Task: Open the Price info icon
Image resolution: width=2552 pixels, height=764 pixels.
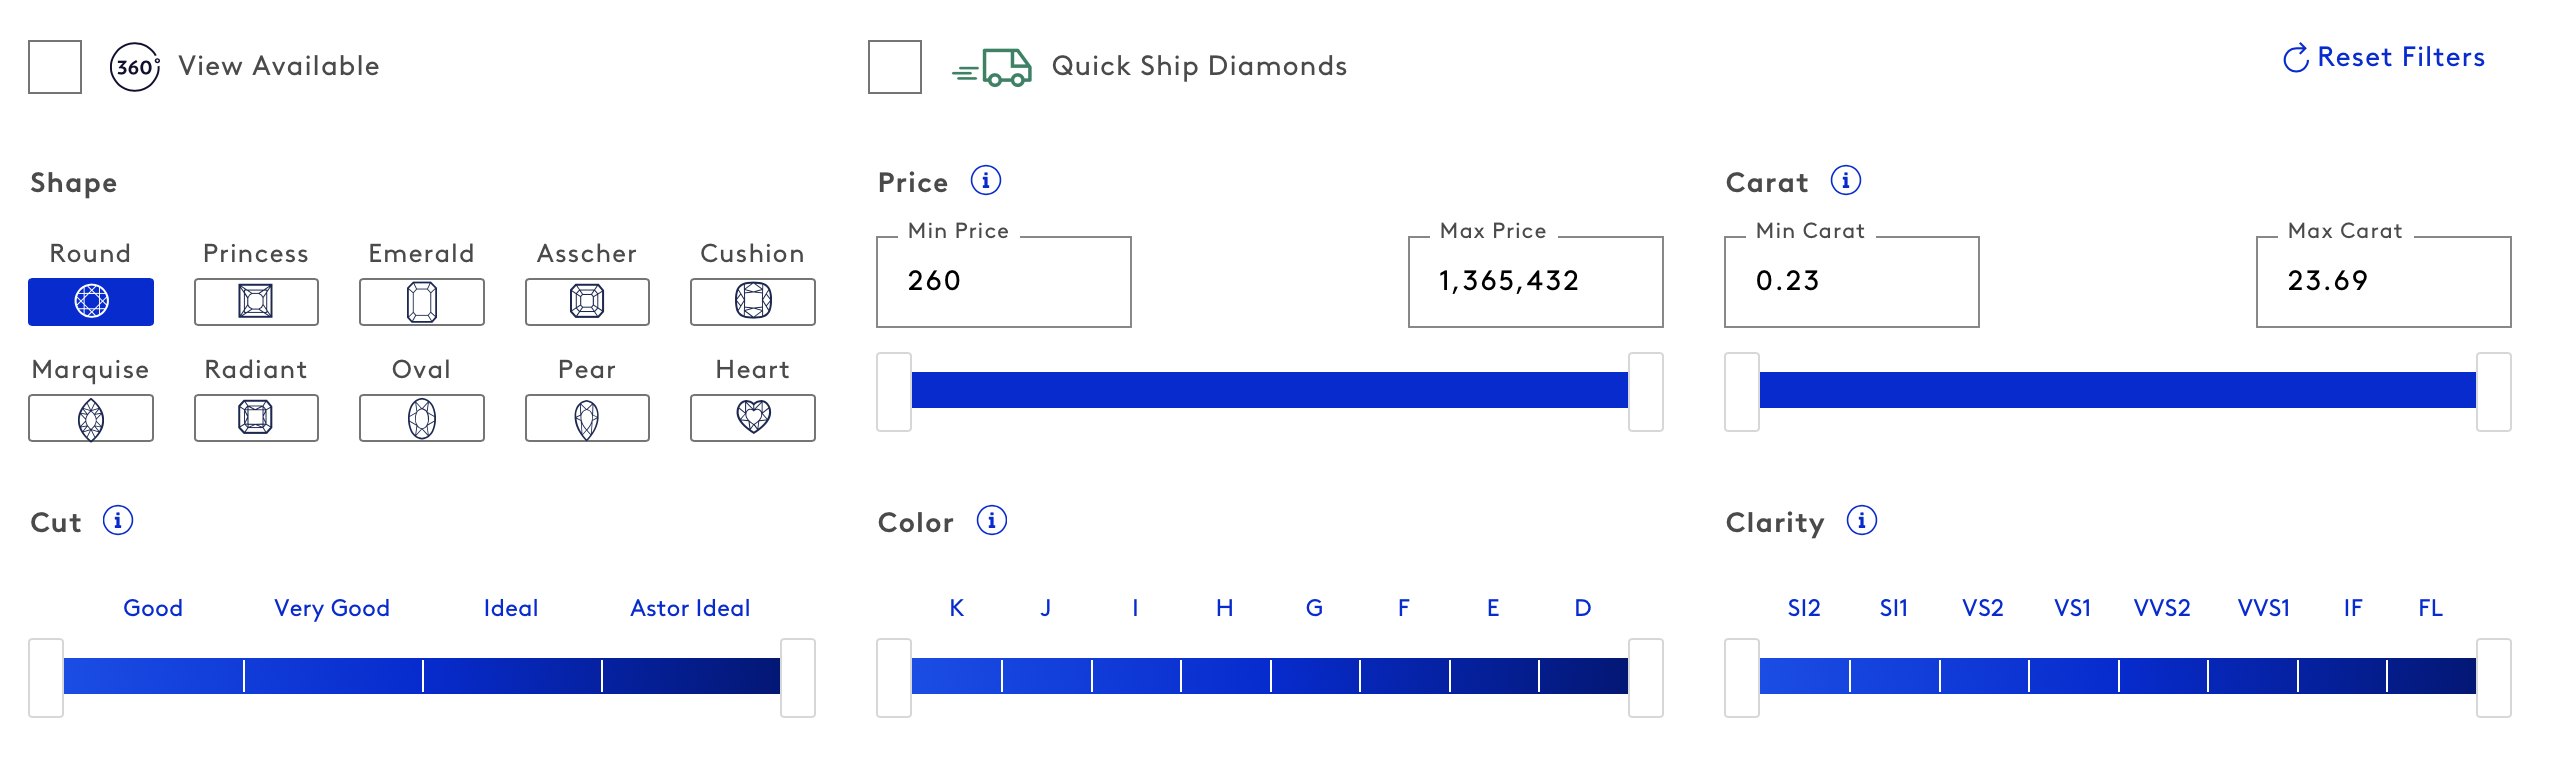Action: [985, 181]
